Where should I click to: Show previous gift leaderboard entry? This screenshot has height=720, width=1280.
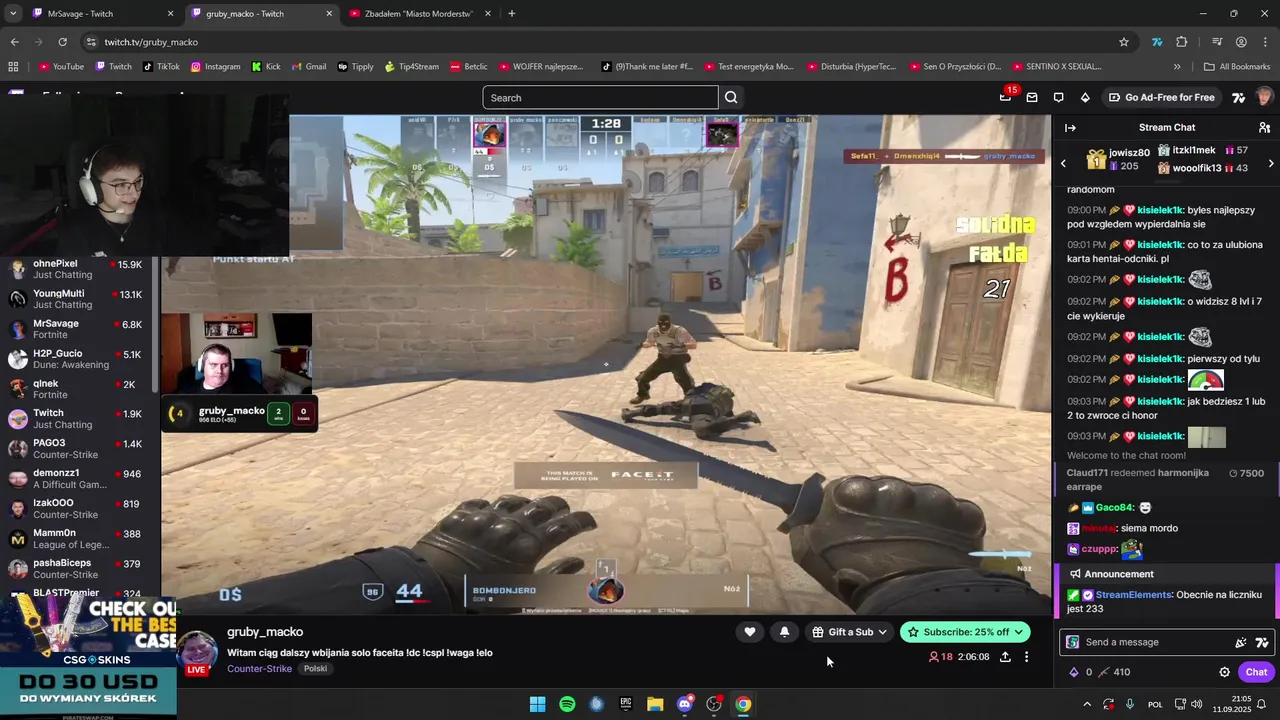(x=1063, y=163)
